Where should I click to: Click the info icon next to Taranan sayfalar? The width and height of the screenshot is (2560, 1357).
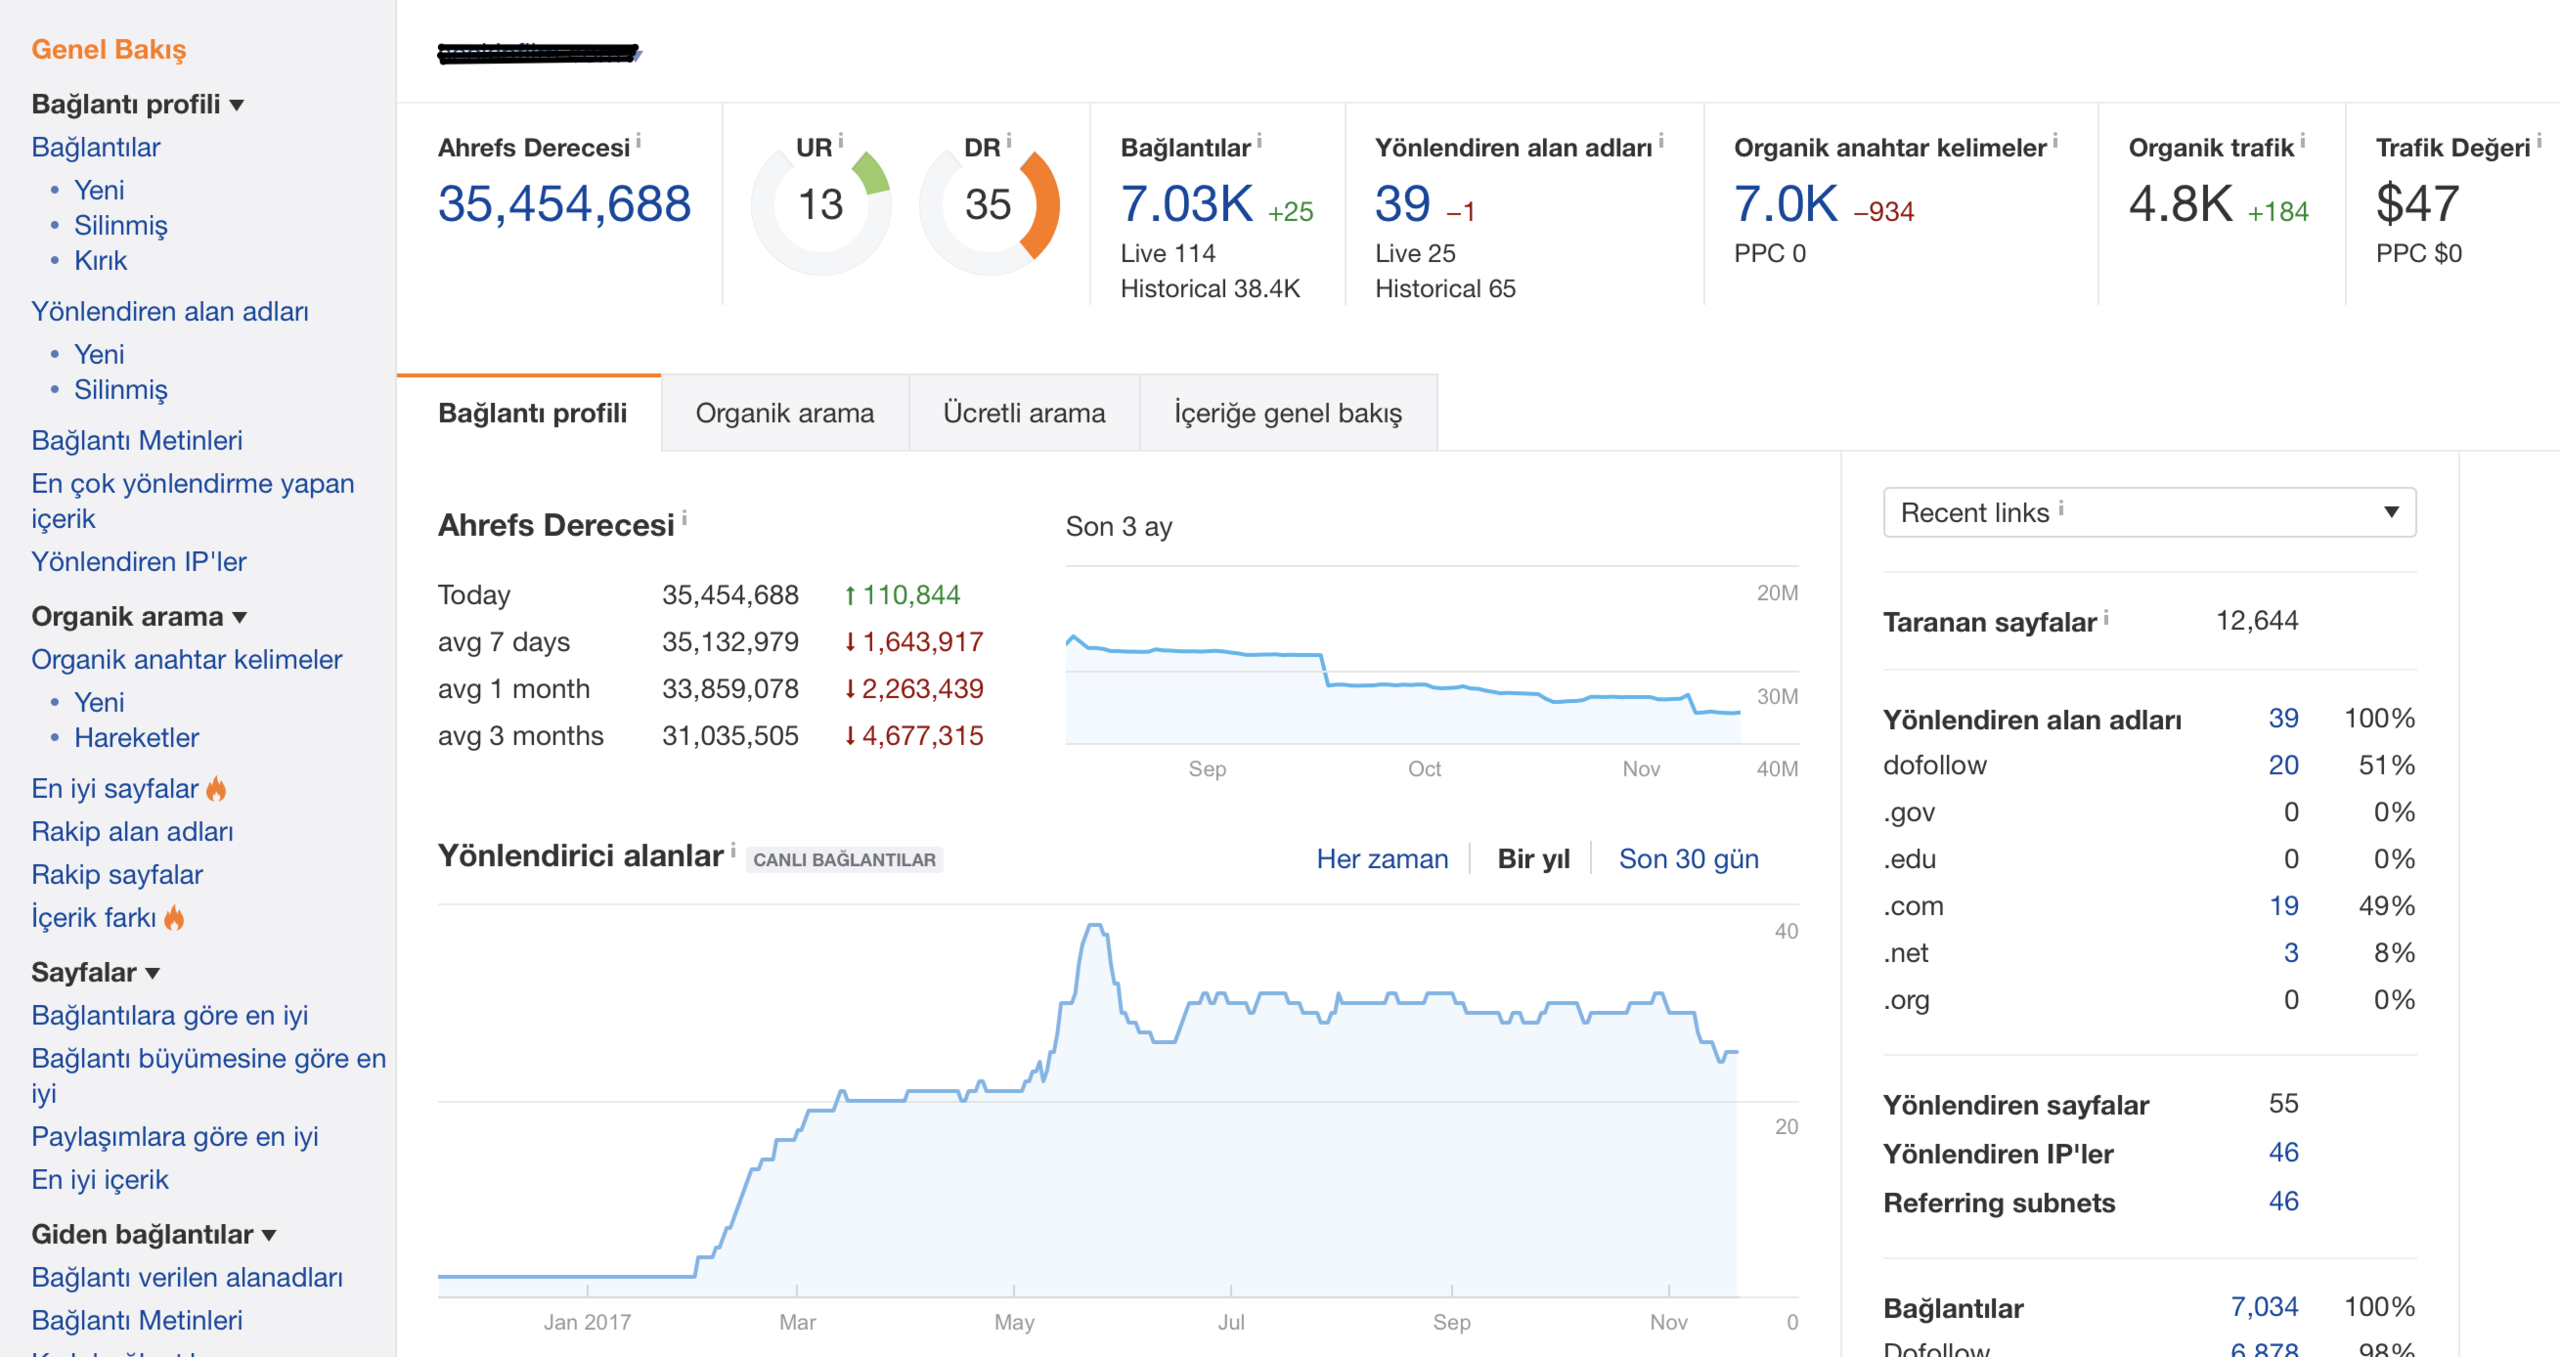tap(2106, 617)
